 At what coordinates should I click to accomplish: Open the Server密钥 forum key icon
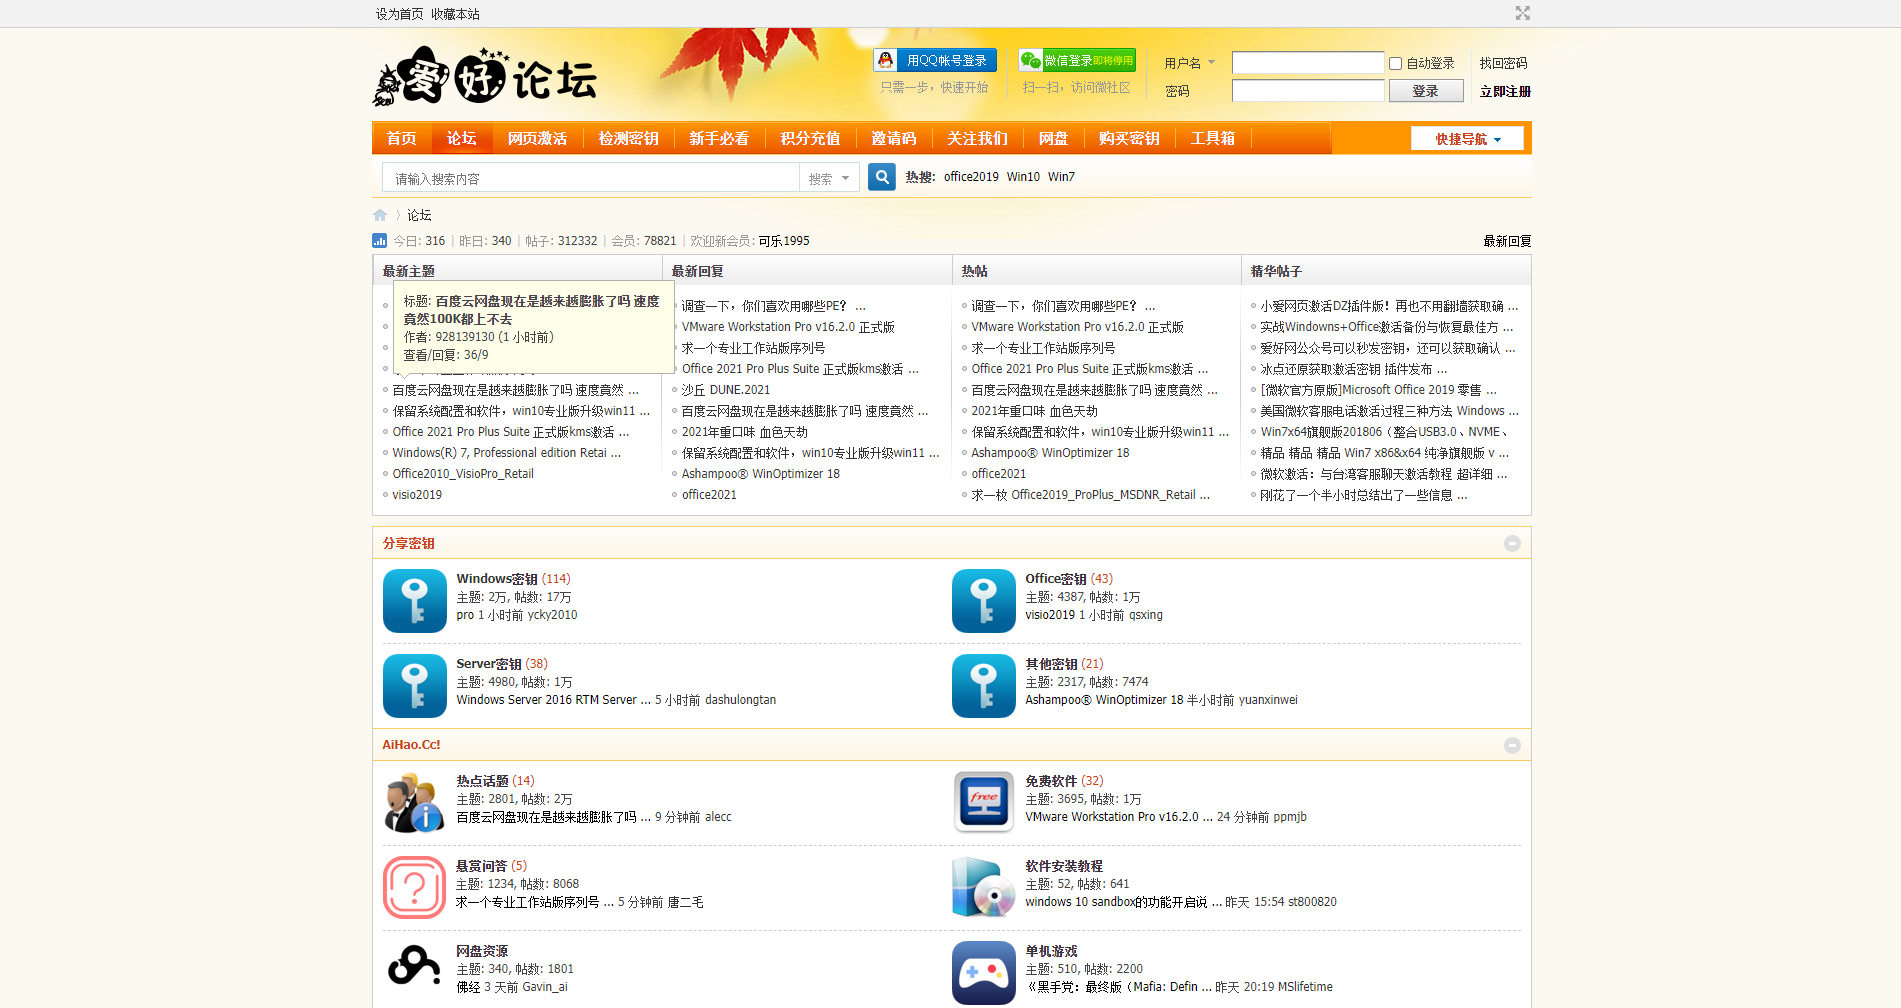coord(415,686)
